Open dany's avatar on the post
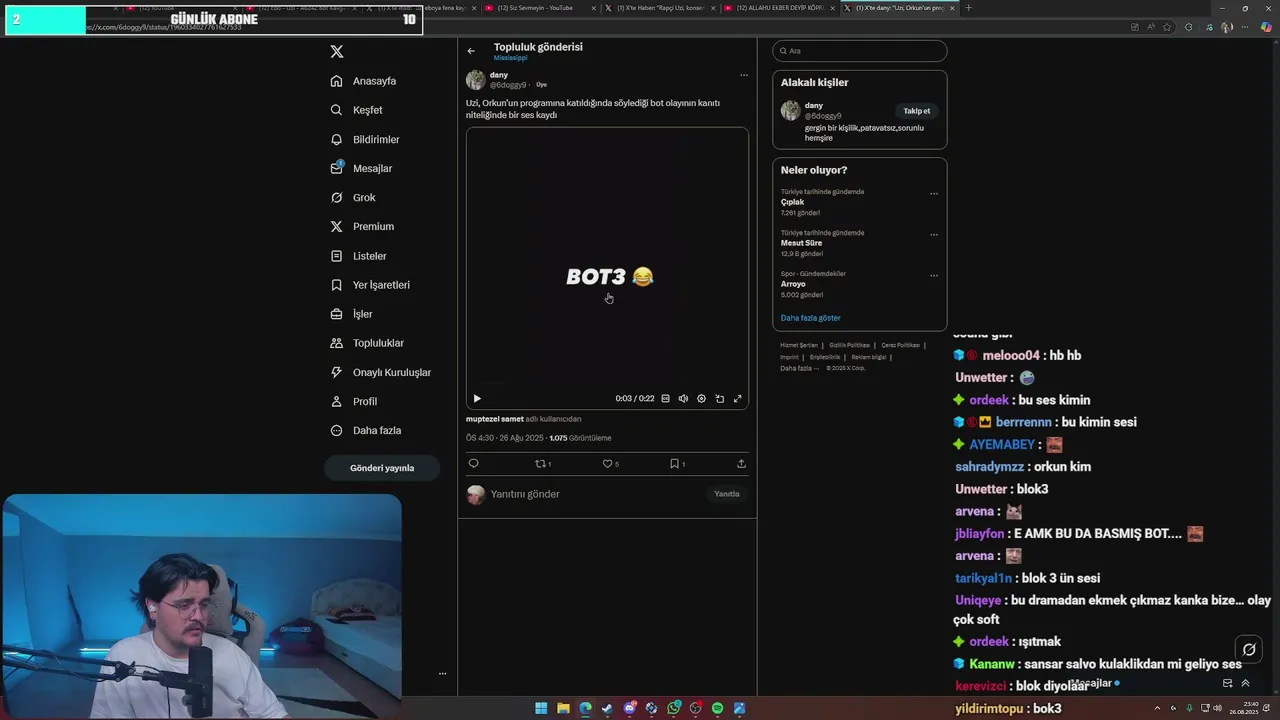The width and height of the screenshot is (1280, 720). tap(475, 80)
